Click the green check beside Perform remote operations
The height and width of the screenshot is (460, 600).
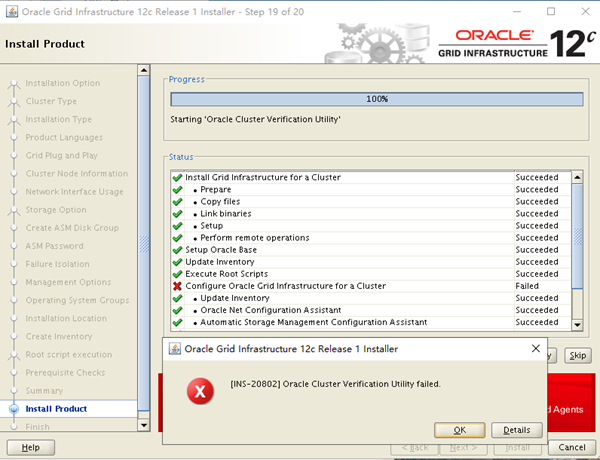pyautogui.click(x=177, y=238)
